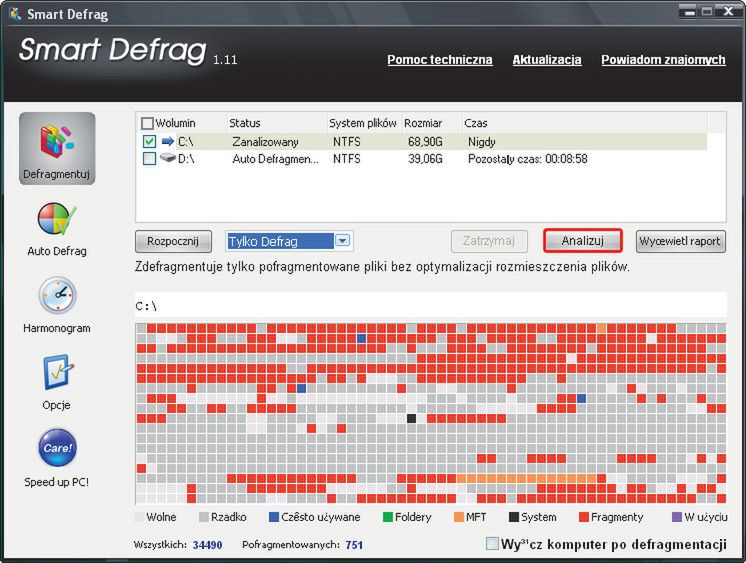Open the Auto Defrag pie icon

pos(57,219)
